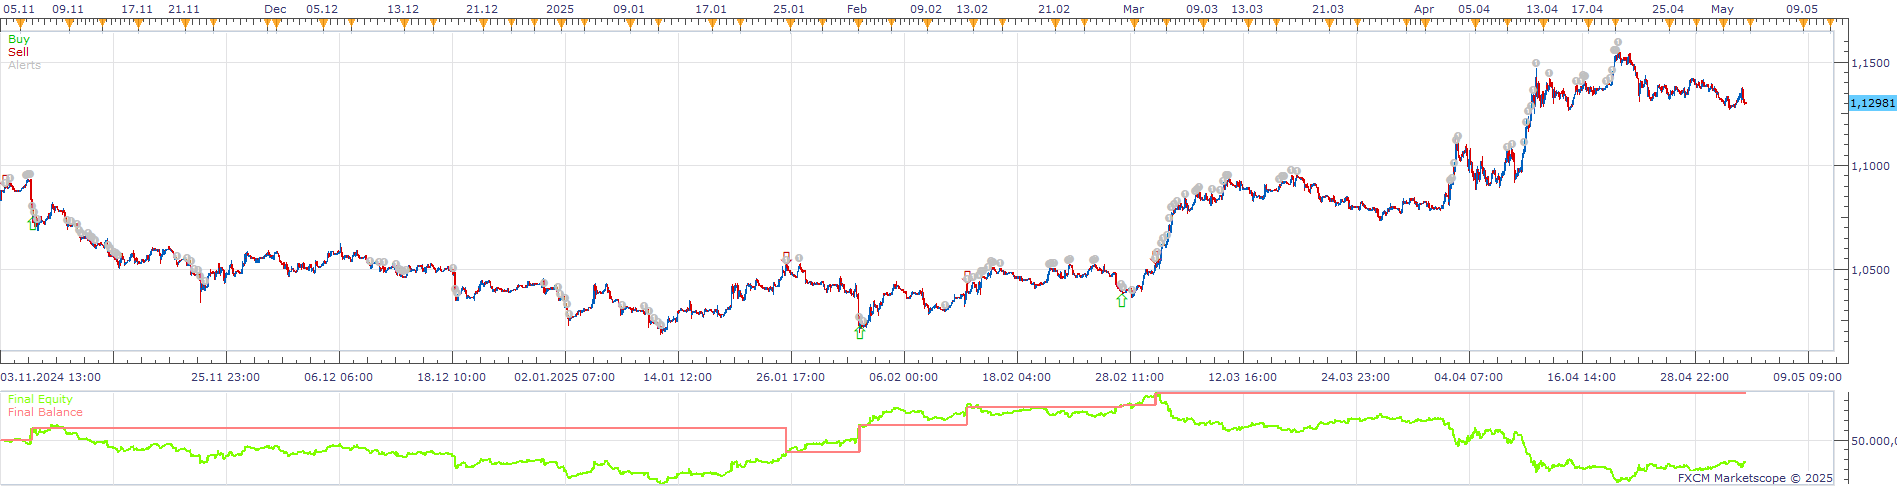The width and height of the screenshot is (1899, 486).
Task: Click the 06.02 00:00 time label
Action: click(904, 377)
